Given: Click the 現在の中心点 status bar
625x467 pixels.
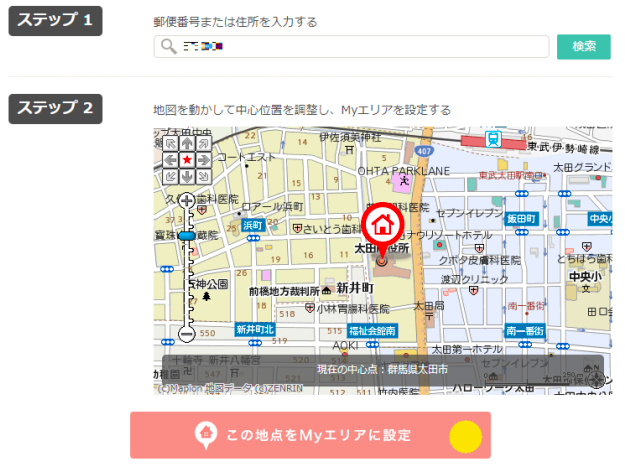Looking at the screenshot, I should click(383, 370).
